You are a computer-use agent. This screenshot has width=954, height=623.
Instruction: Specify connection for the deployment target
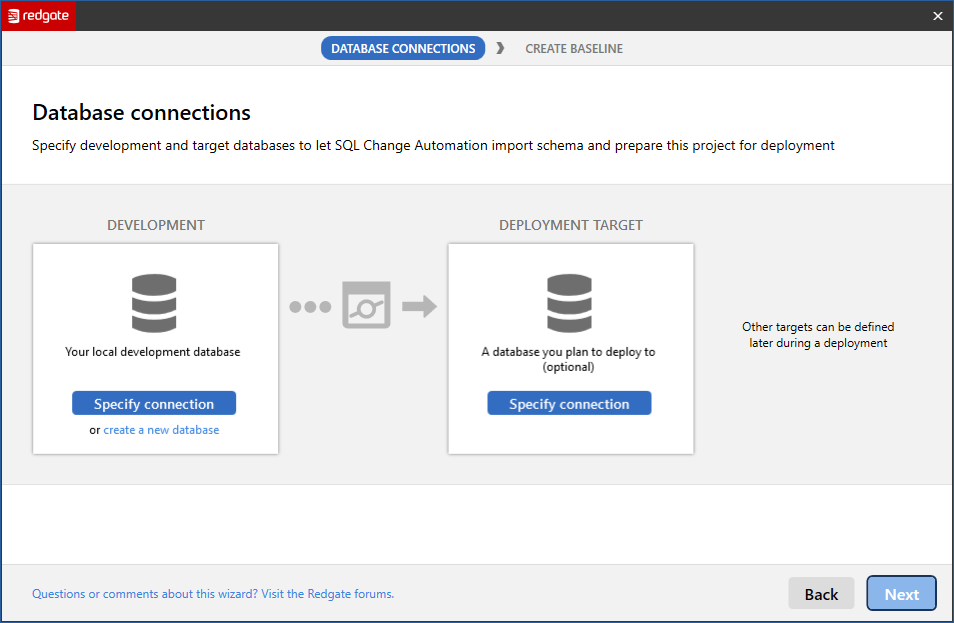569,404
